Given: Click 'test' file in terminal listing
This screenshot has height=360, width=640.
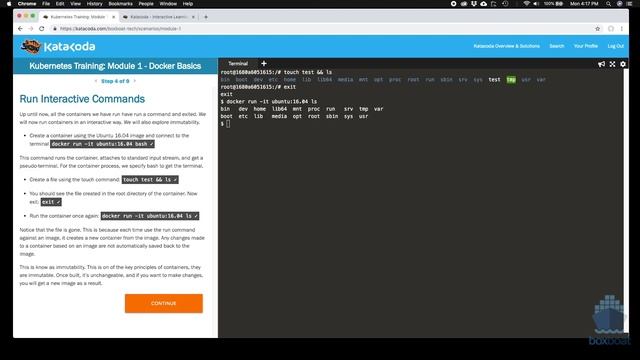Looking at the screenshot, I should click(x=494, y=80).
